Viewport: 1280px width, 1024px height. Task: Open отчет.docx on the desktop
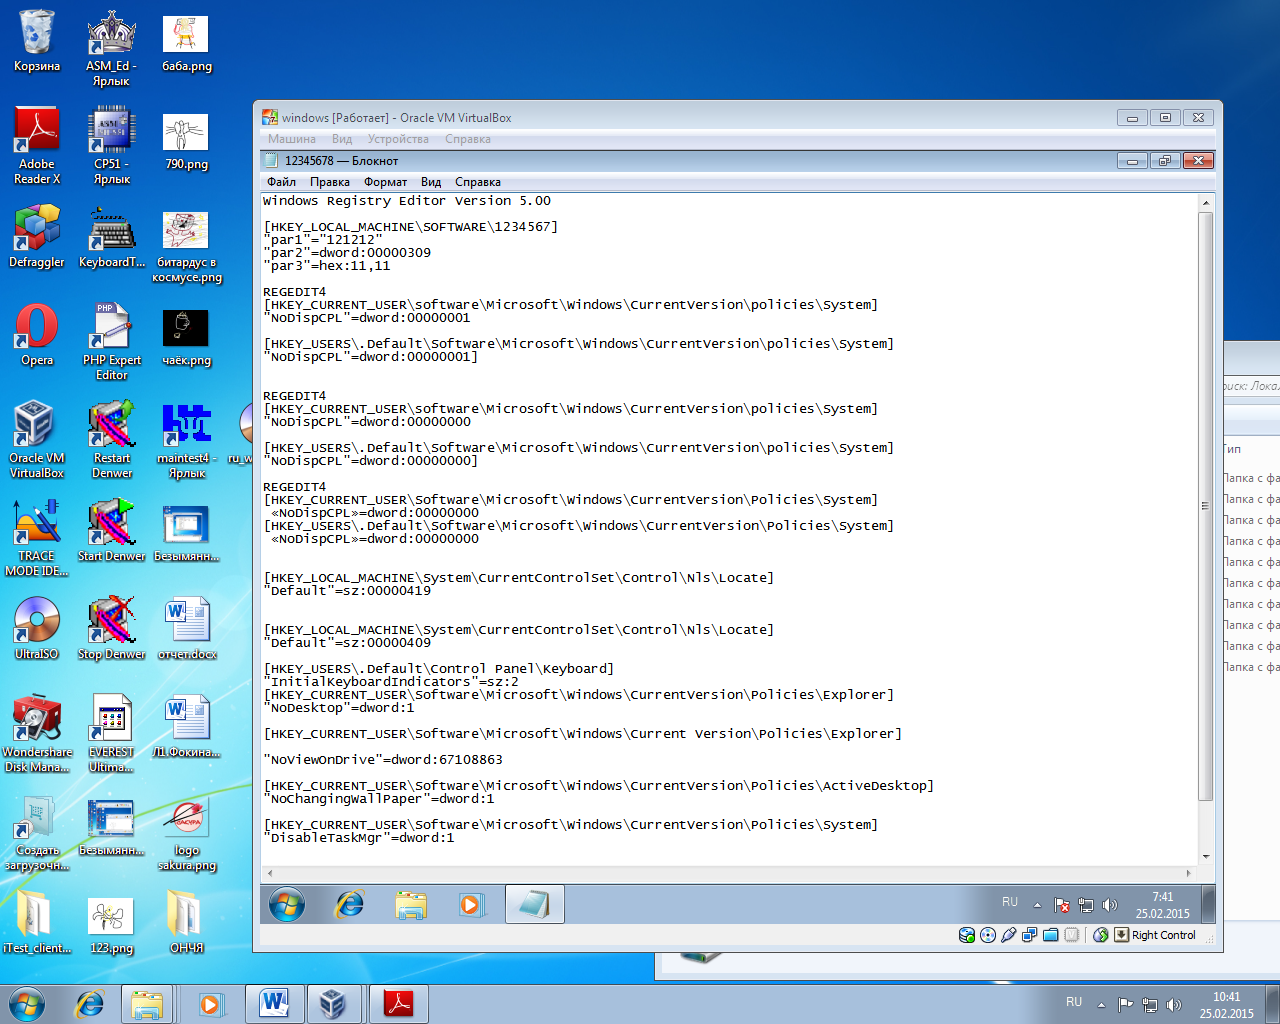(186, 628)
